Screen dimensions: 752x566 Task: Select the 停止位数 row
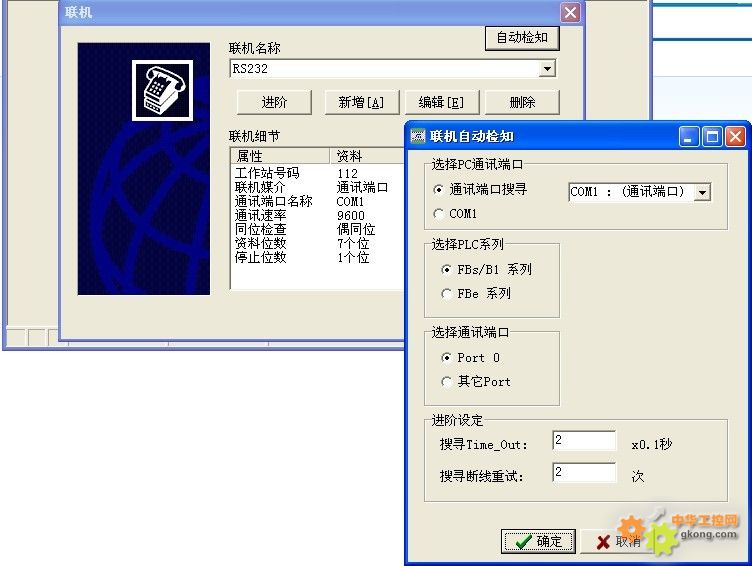point(317,258)
